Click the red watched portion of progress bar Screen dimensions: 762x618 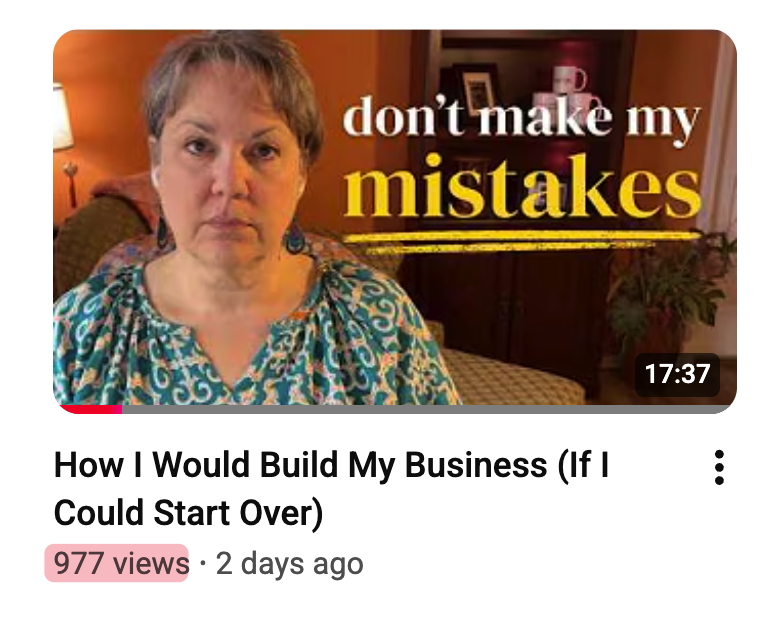(x=91, y=409)
